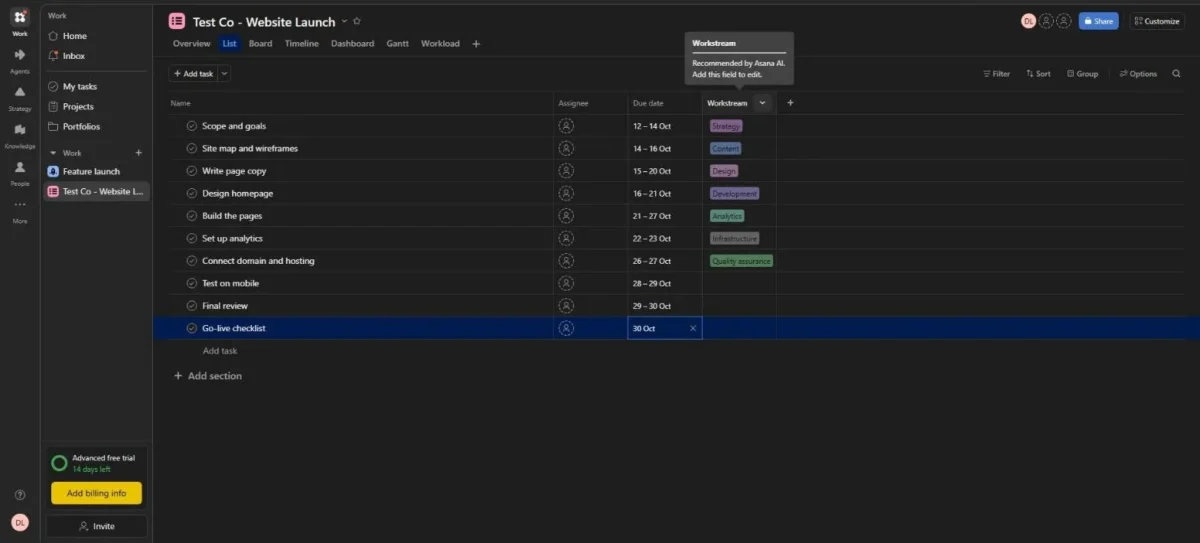
Task: Click the Analytics workstream tag
Action: click(x=727, y=216)
